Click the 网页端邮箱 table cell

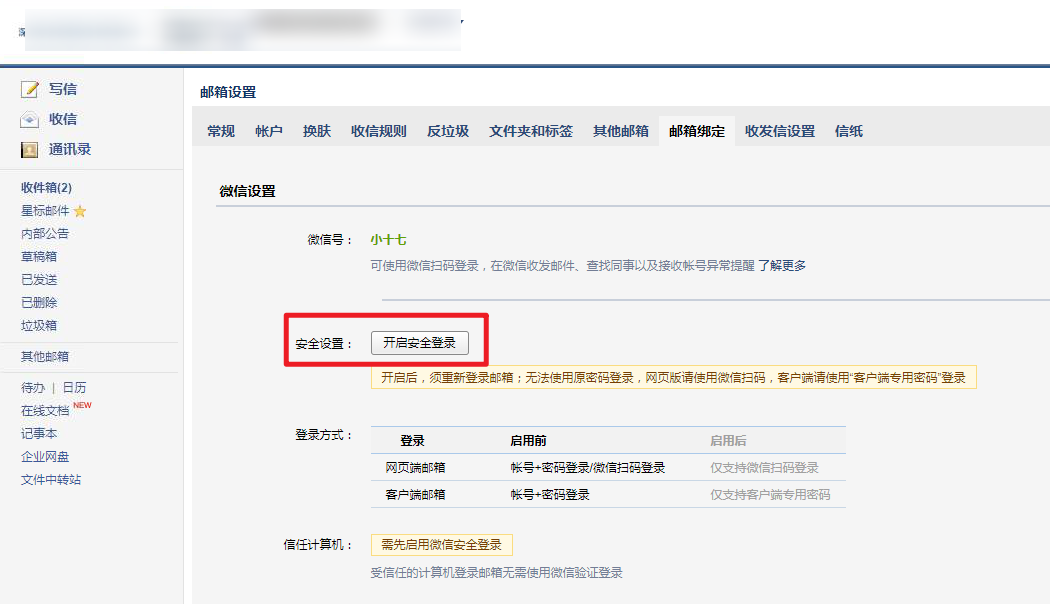click(415, 467)
